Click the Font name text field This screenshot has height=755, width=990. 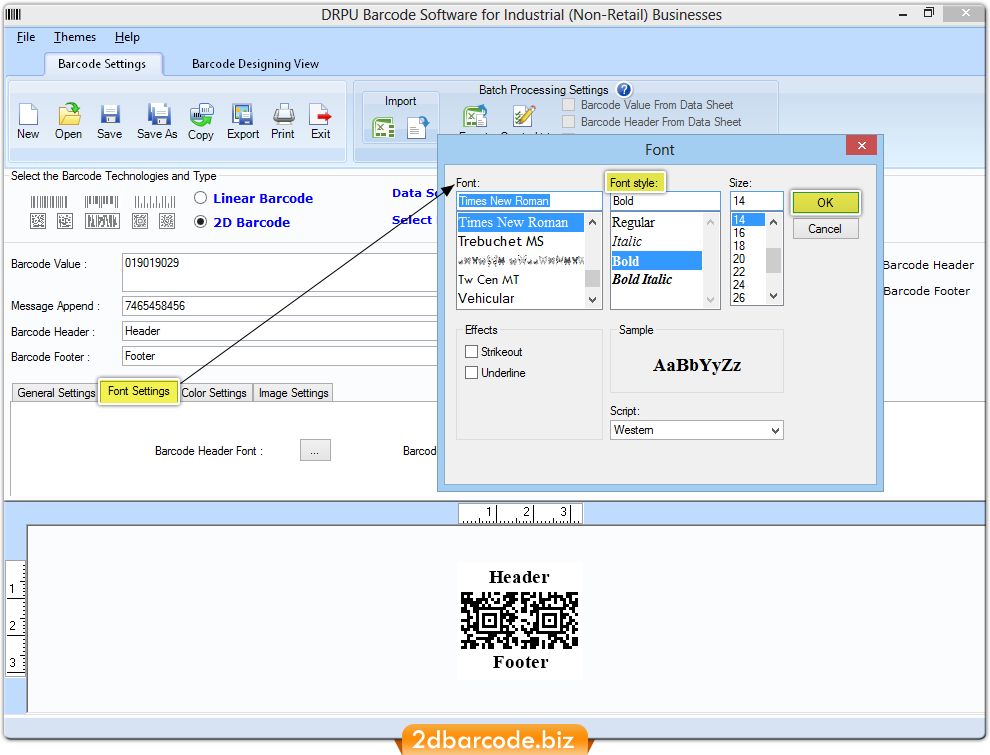click(x=529, y=201)
